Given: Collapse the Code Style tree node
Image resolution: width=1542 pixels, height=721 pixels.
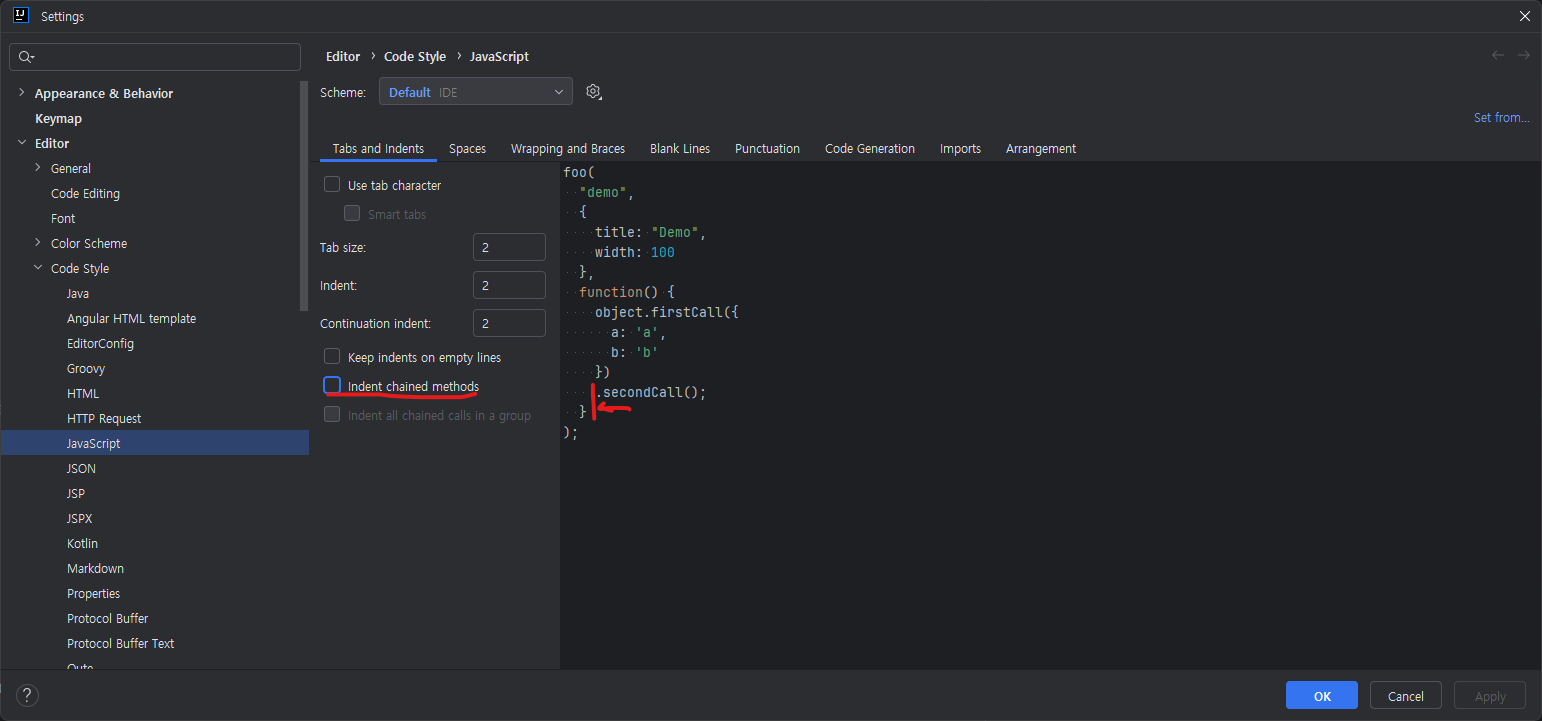Looking at the screenshot, I should [38, 268].
